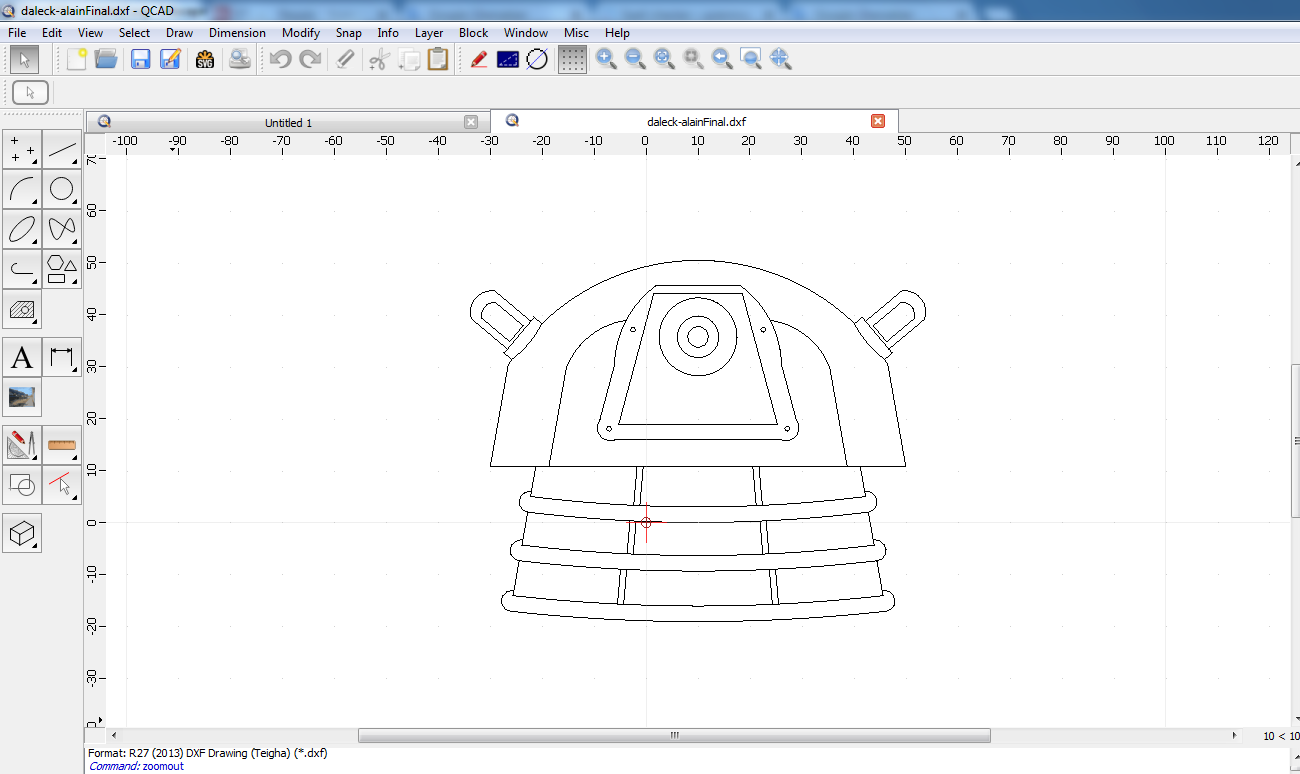Viewport: 1300px width, 774px height.
Task: Activate the select pointer tool
Action: tap(24, 59)
